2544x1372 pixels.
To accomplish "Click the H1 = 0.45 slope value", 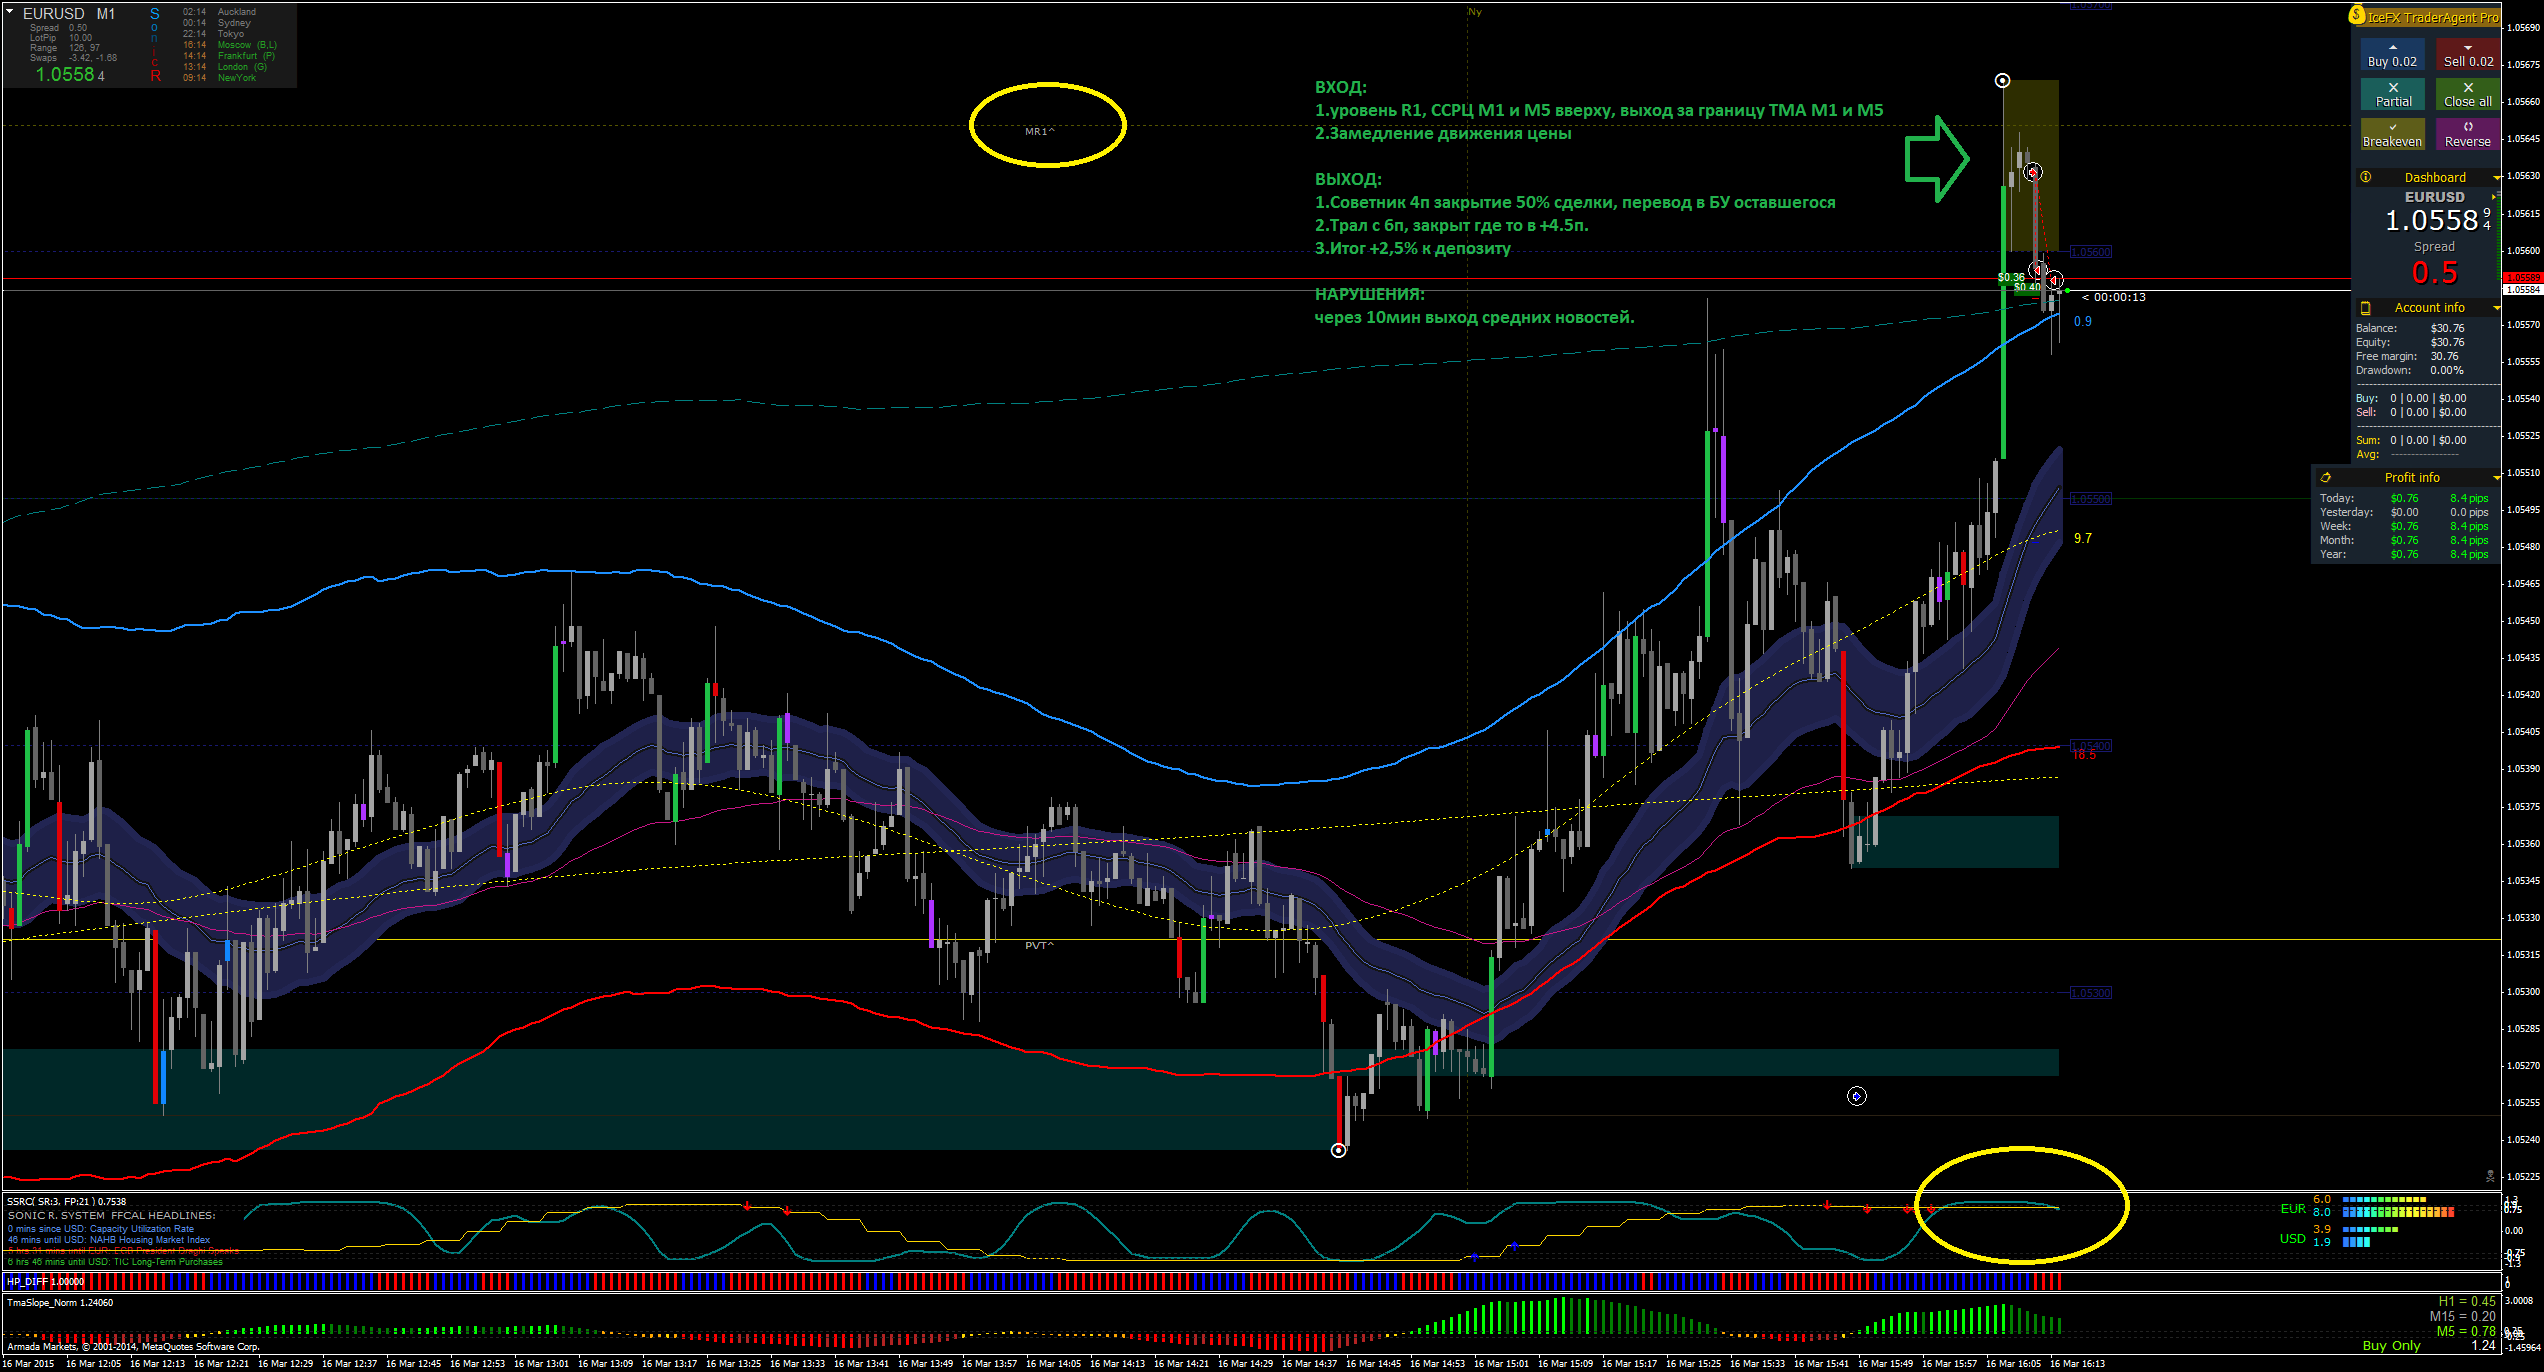I will click(x=2467, y=1301).
